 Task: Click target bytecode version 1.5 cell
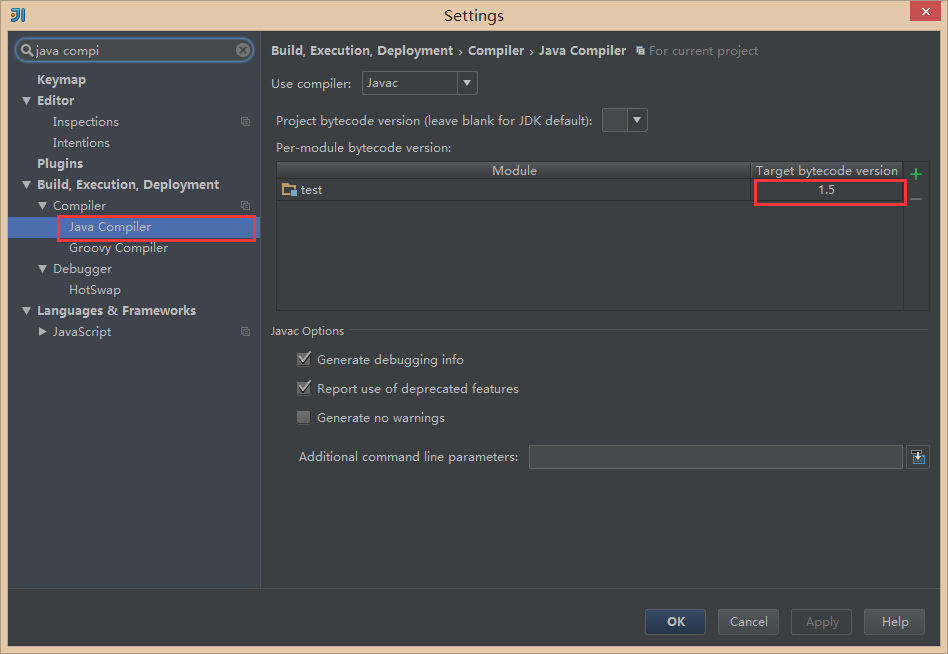[x=826, y=190]
